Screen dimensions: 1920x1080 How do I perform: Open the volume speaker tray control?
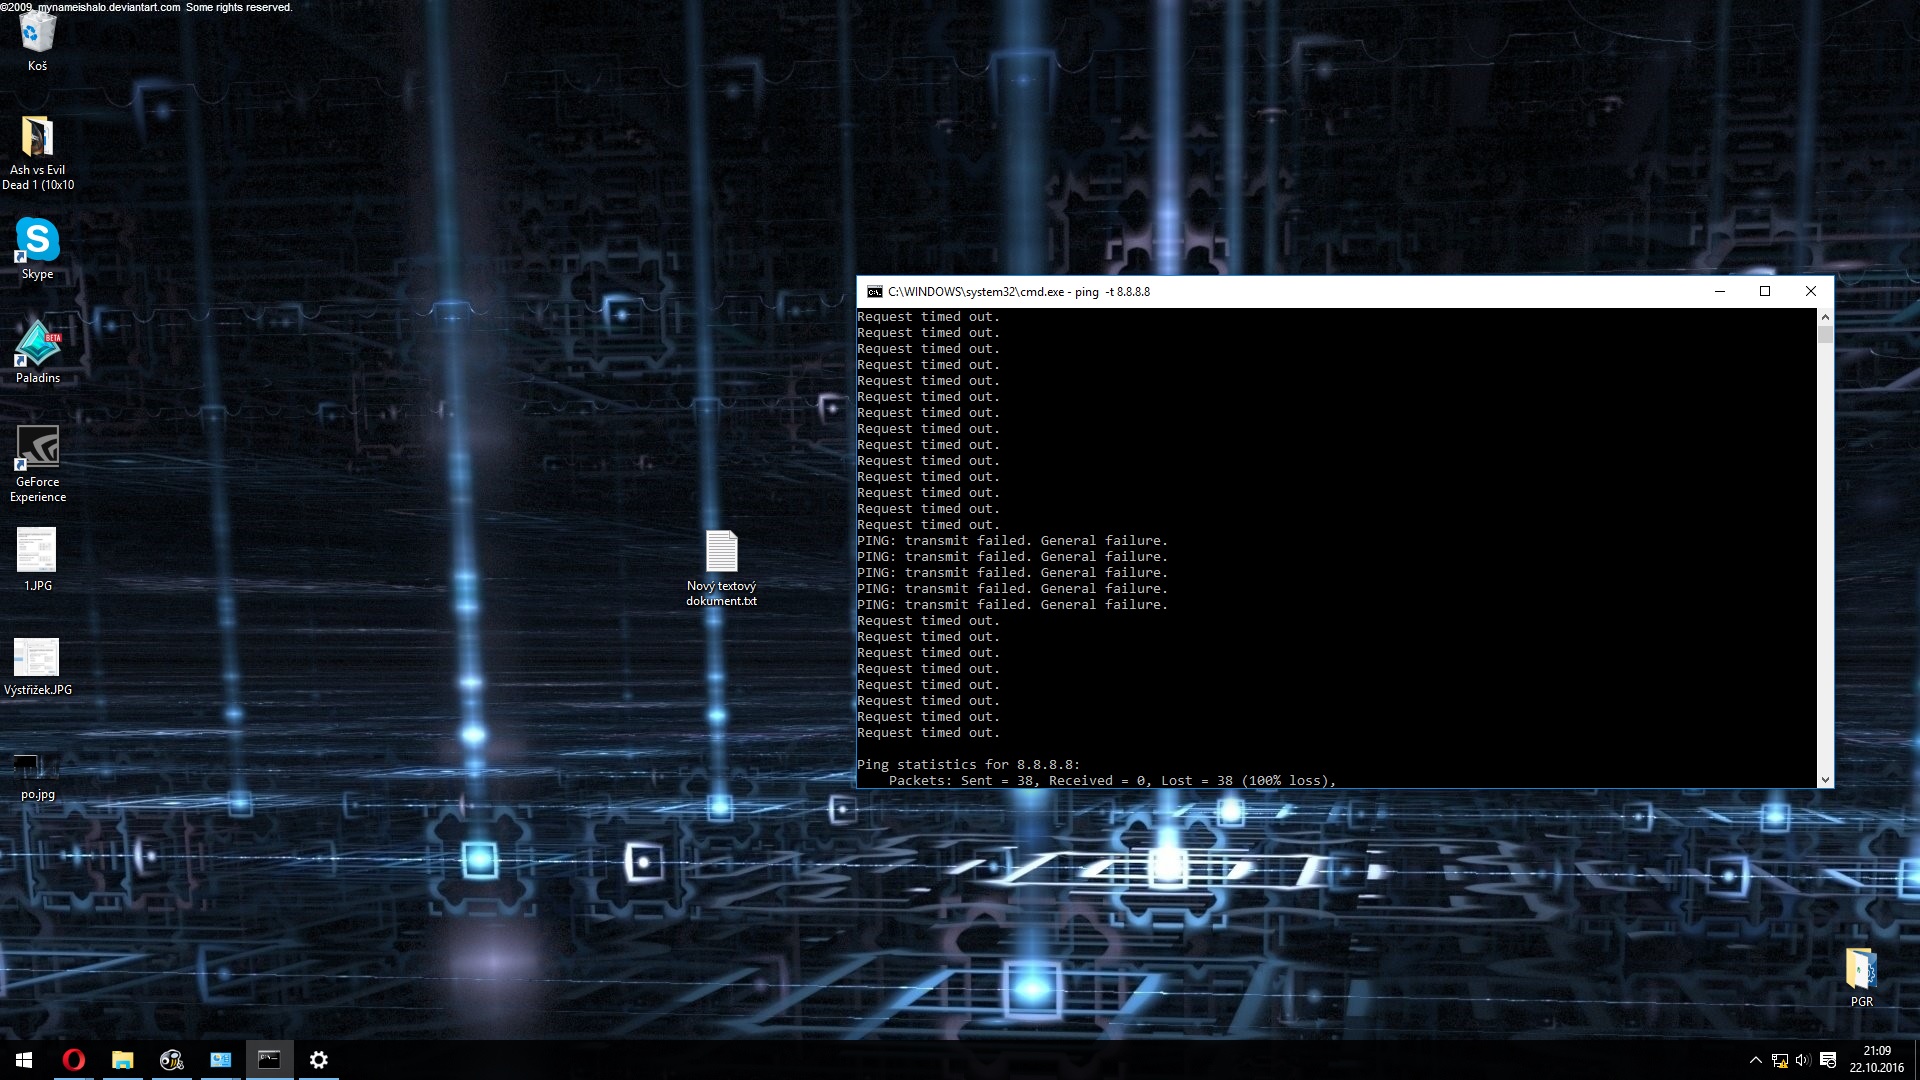(1803, 1060)
